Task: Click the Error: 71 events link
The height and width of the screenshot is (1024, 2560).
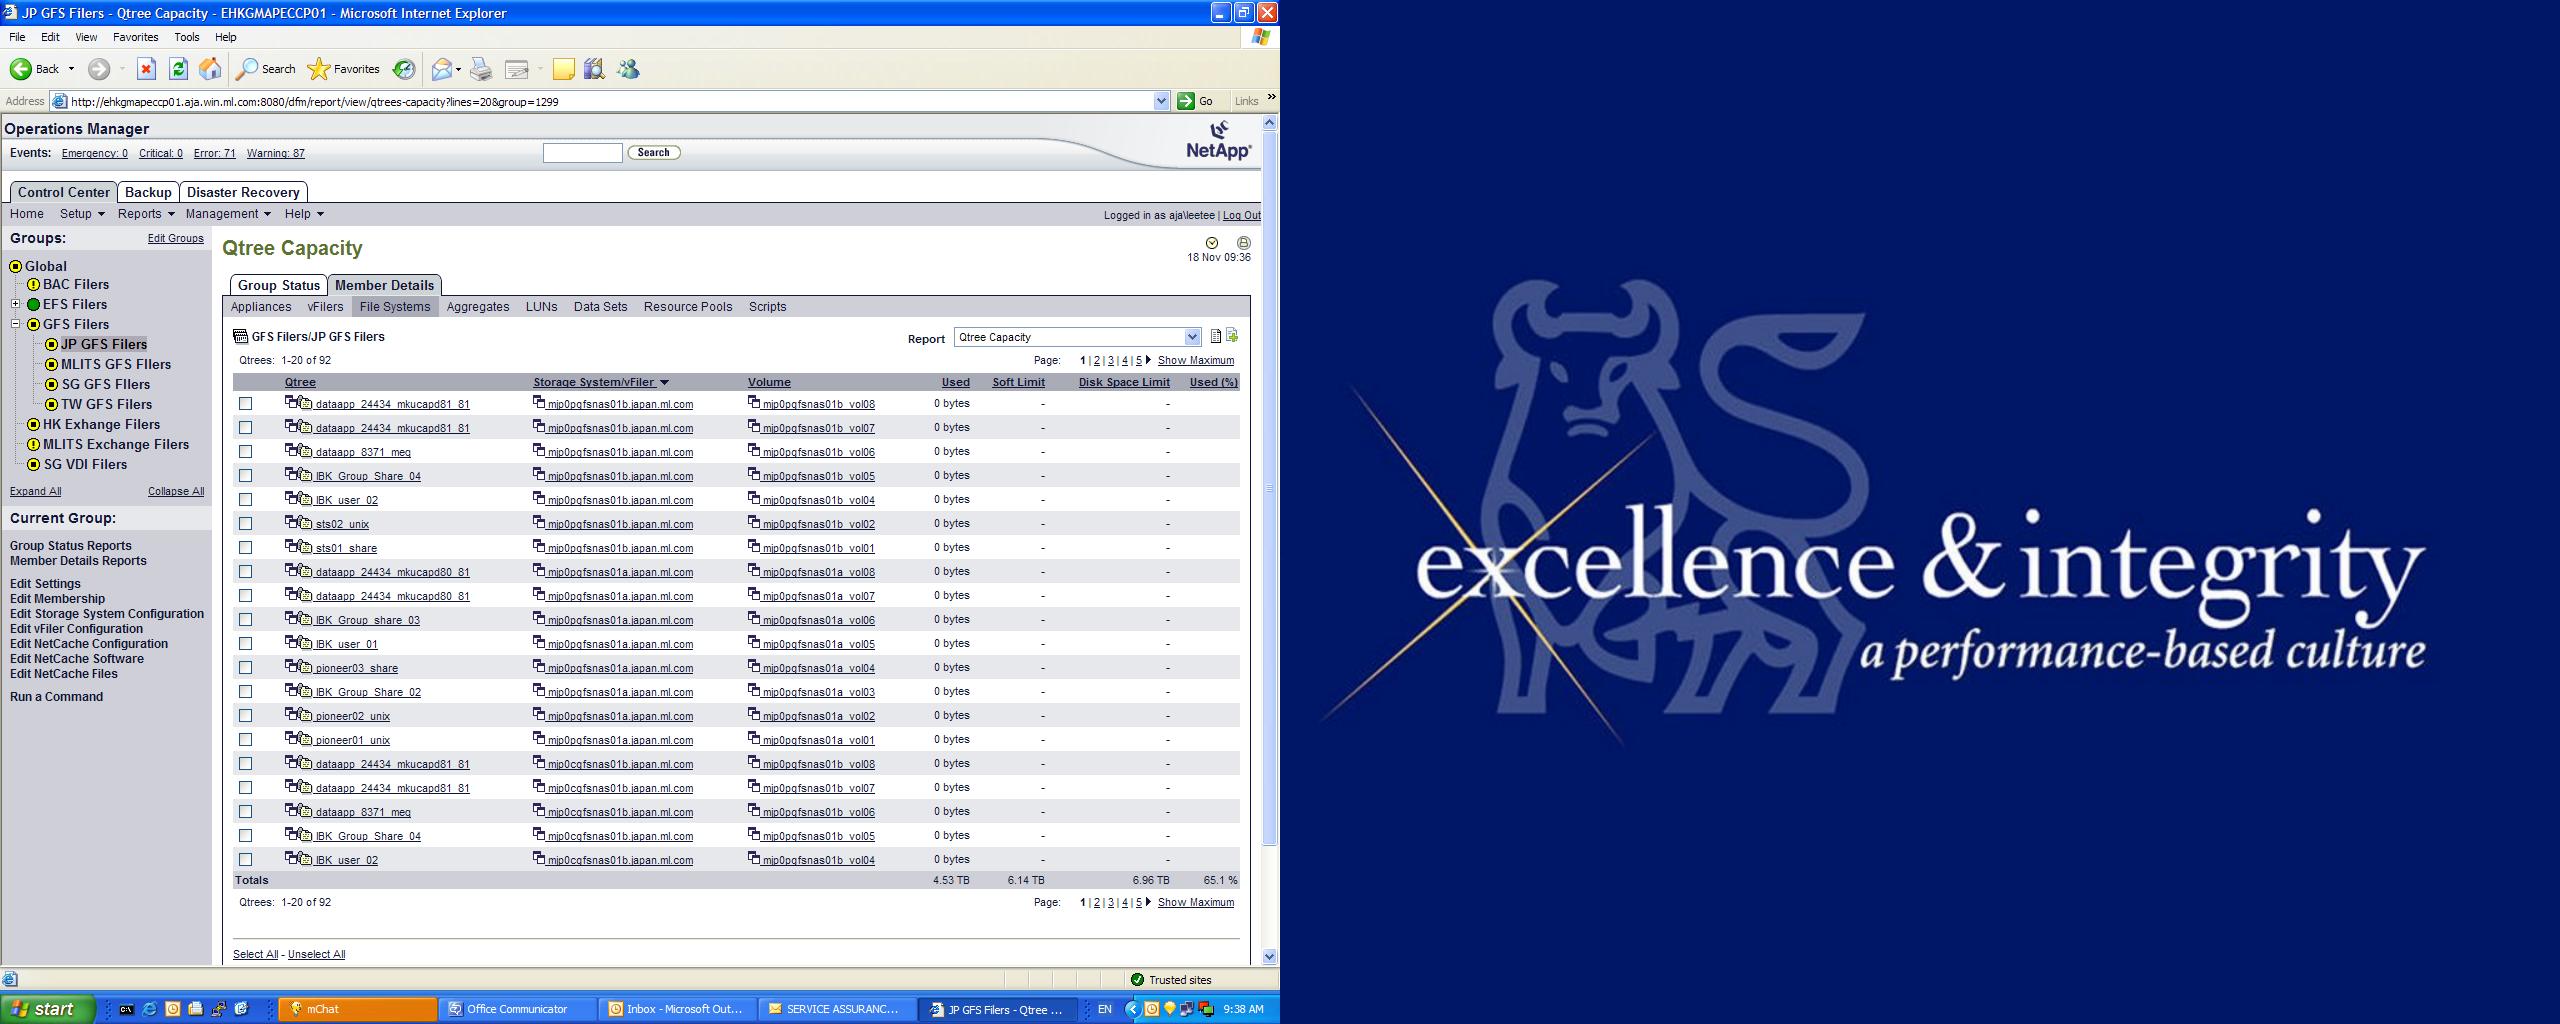Action: 215,154
